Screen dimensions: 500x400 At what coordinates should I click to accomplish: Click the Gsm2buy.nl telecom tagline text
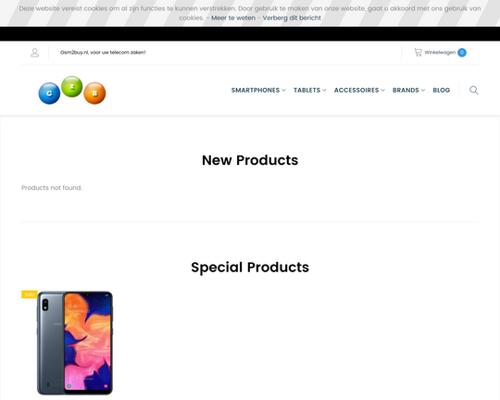103,52
